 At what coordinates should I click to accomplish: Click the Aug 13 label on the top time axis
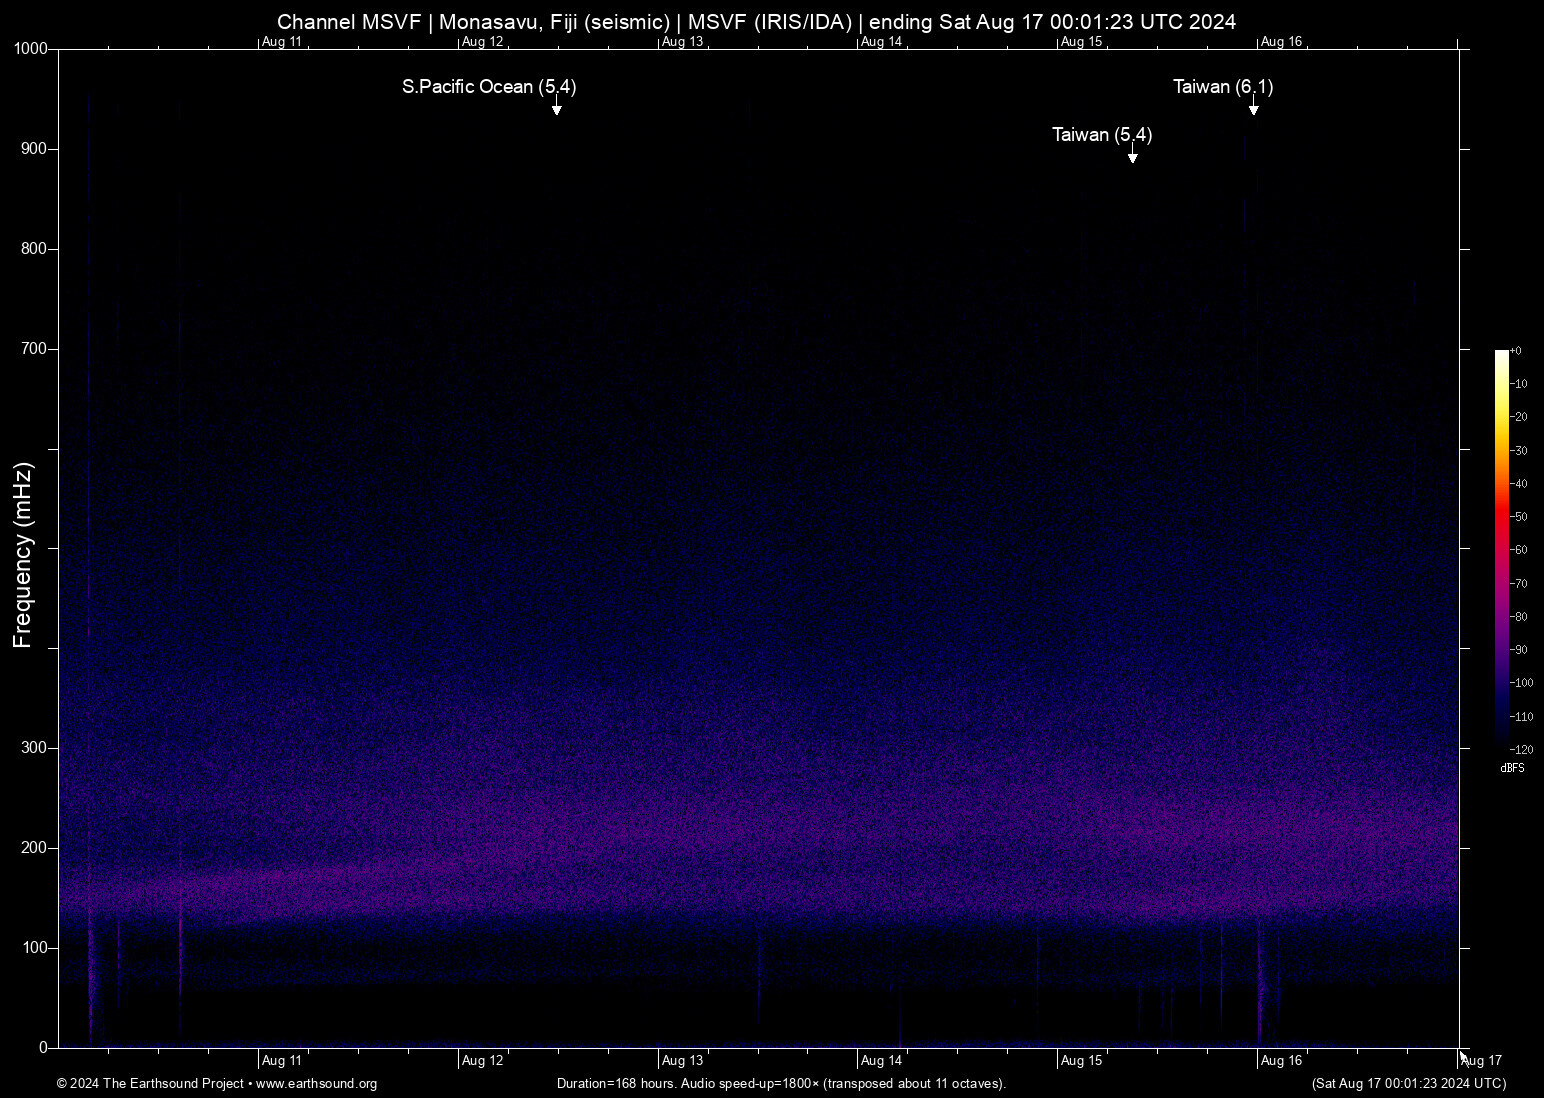pyautogui.click(x=682, y=42)
